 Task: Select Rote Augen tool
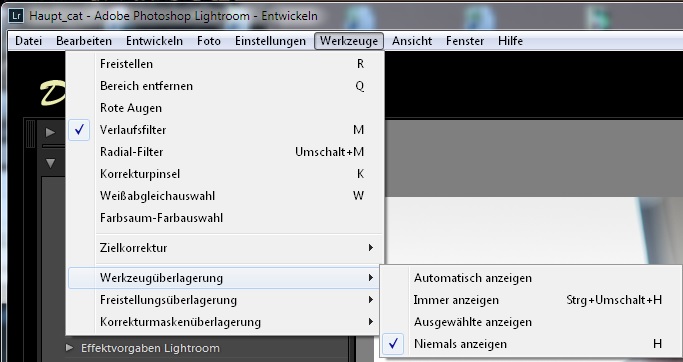[225, 108]
